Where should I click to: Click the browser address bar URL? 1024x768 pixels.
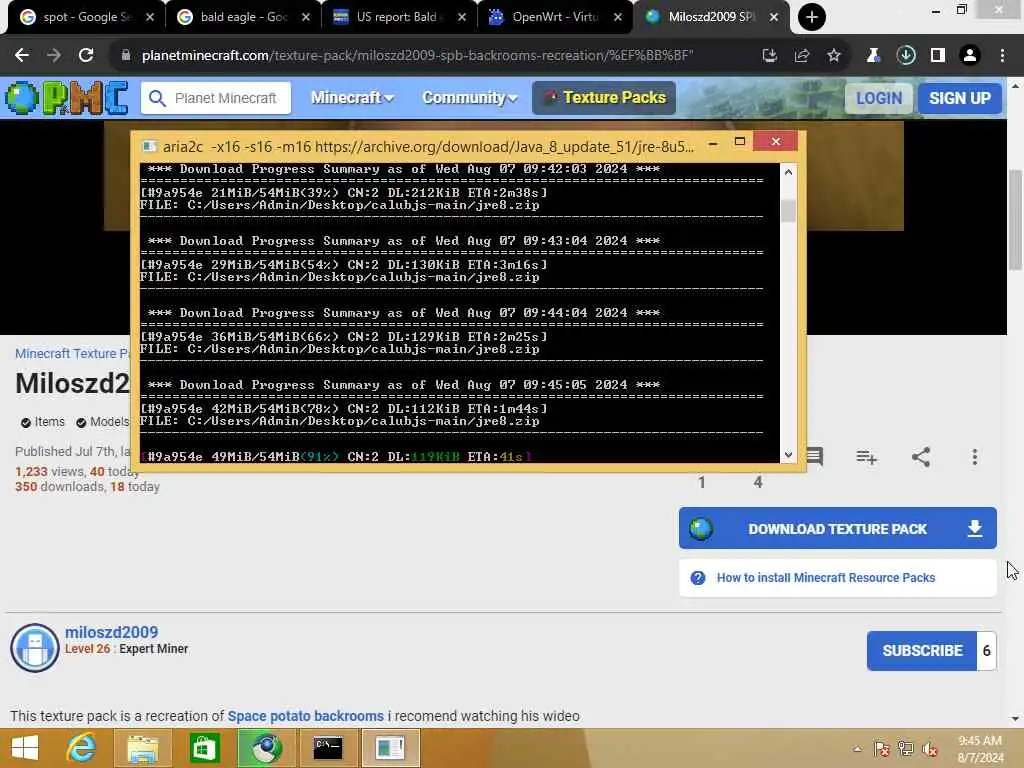[418, 56]
